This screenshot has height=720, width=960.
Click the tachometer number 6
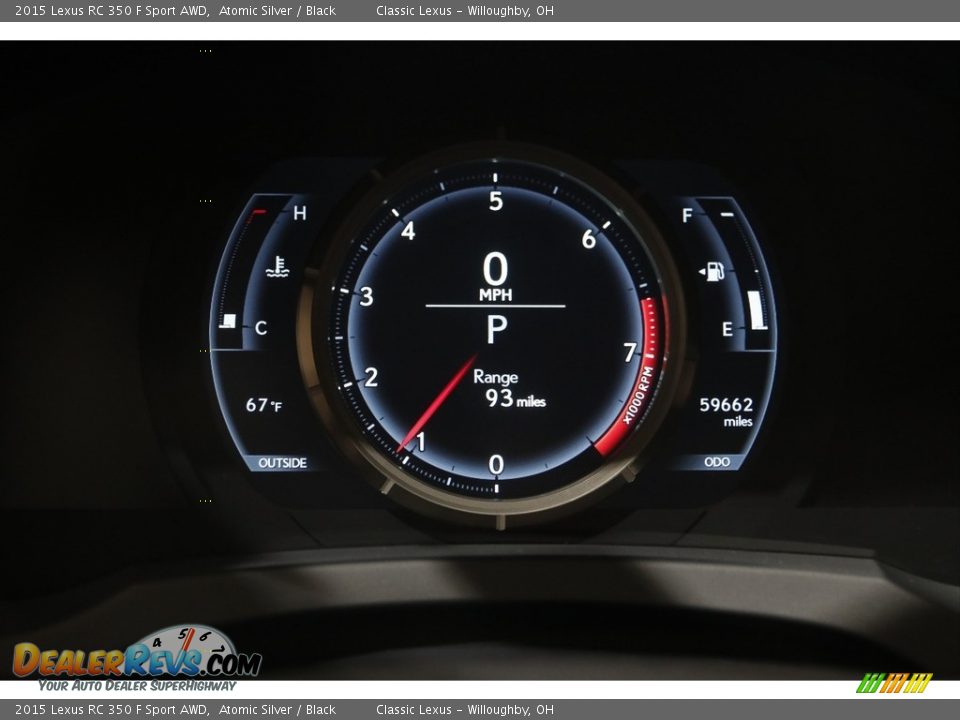pyautogui.click(x=588, y=239)
